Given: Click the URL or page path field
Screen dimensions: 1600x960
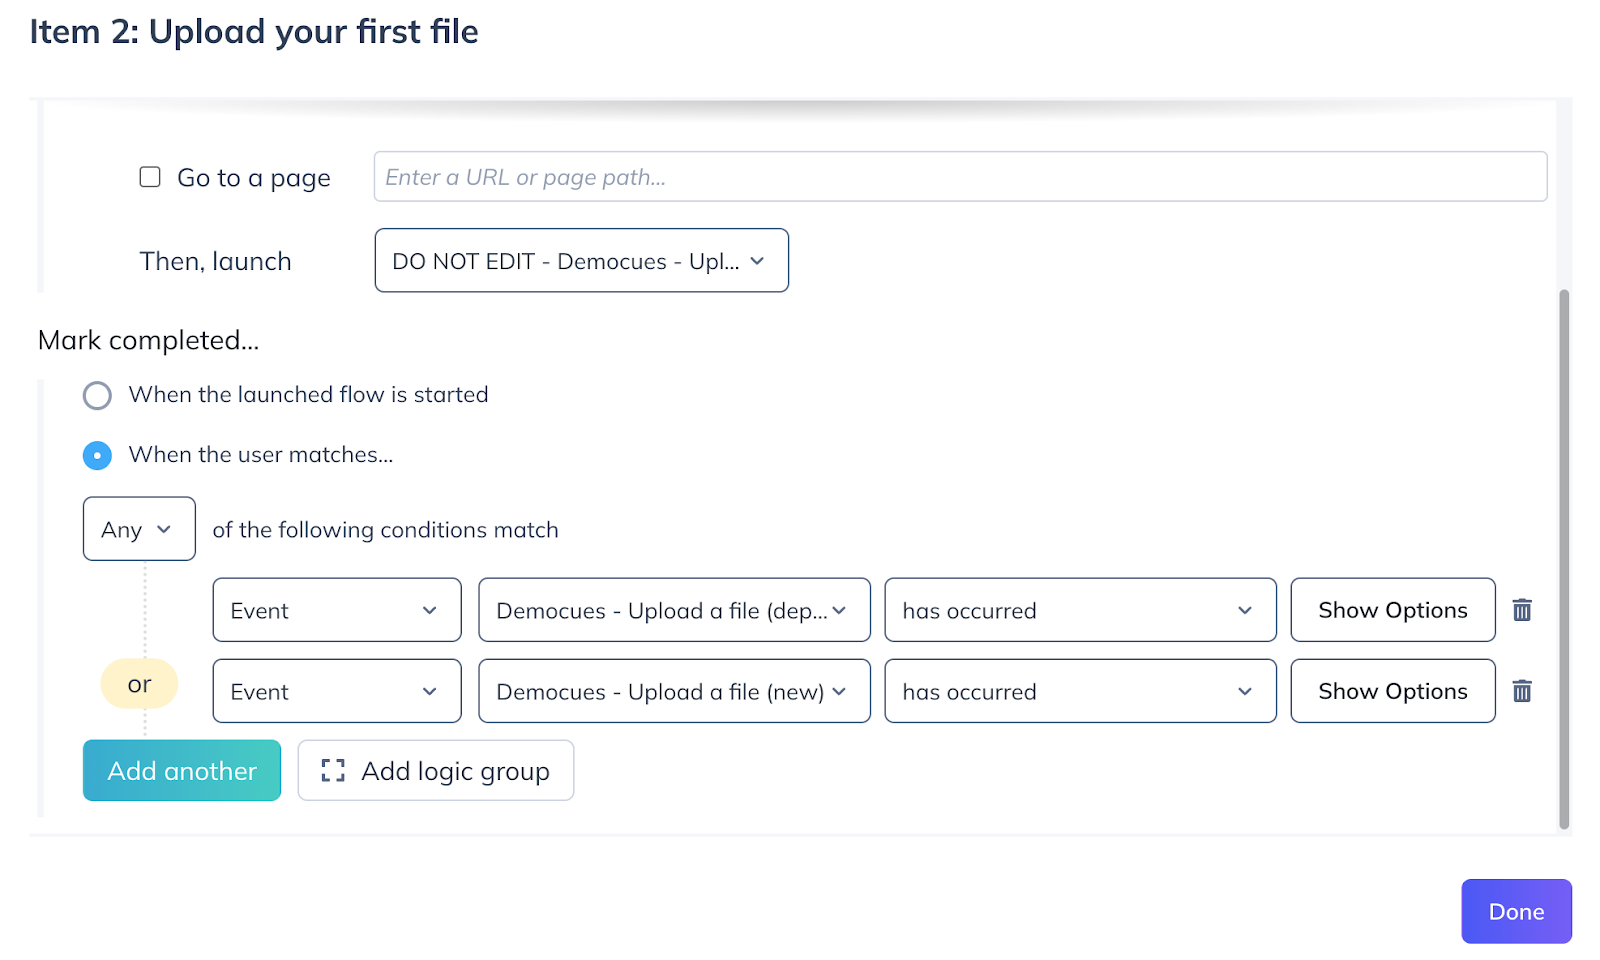Looking at the screenshot, I should click(x=959, y=177).
